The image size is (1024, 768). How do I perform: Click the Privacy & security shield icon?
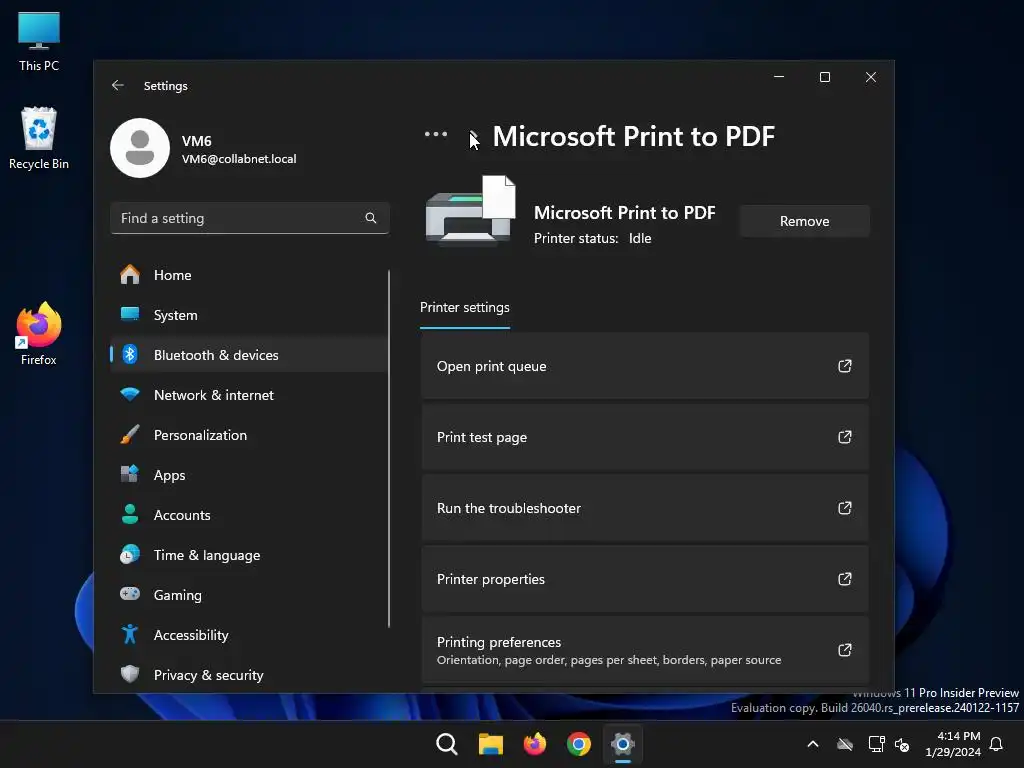pyautogui.click(x=130, y=673)
